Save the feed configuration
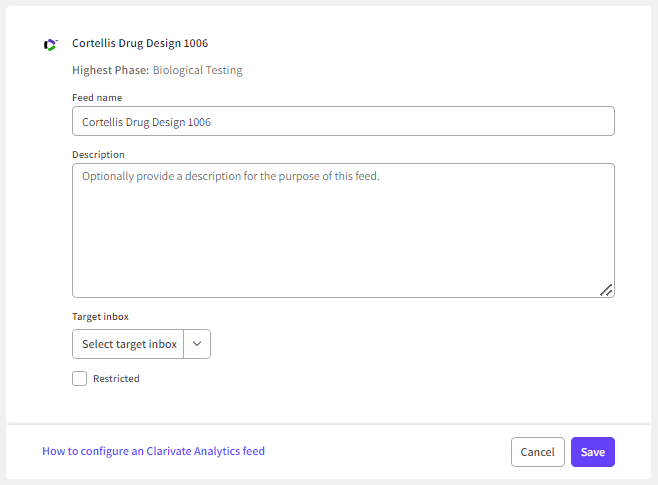 click(593, 452)
